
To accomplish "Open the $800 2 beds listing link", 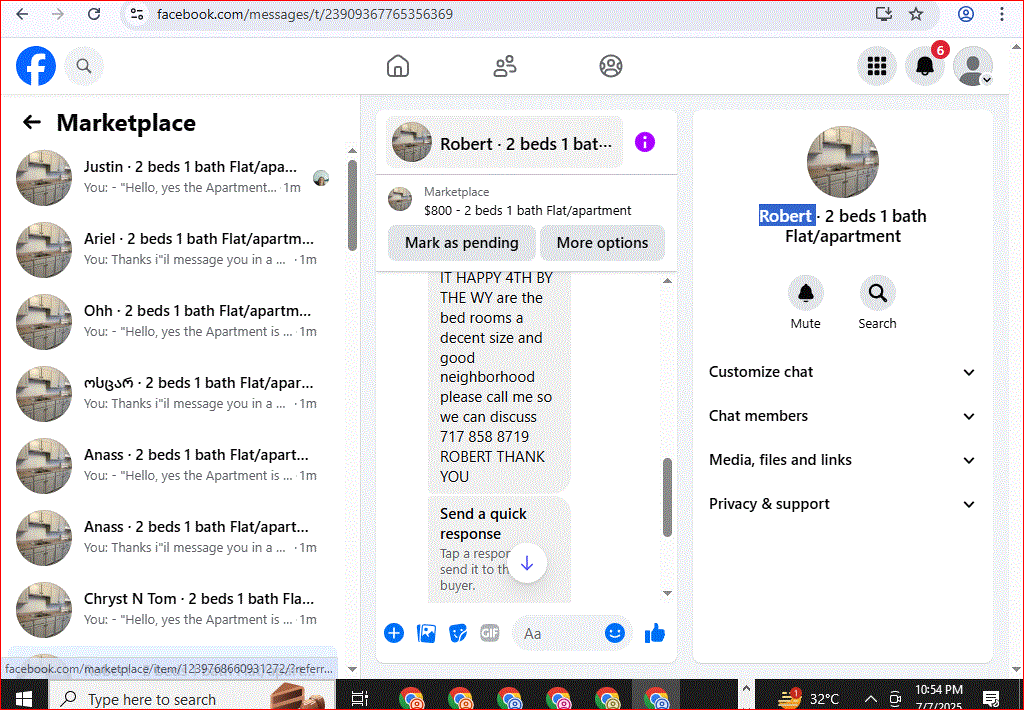I will pos(527,202).
